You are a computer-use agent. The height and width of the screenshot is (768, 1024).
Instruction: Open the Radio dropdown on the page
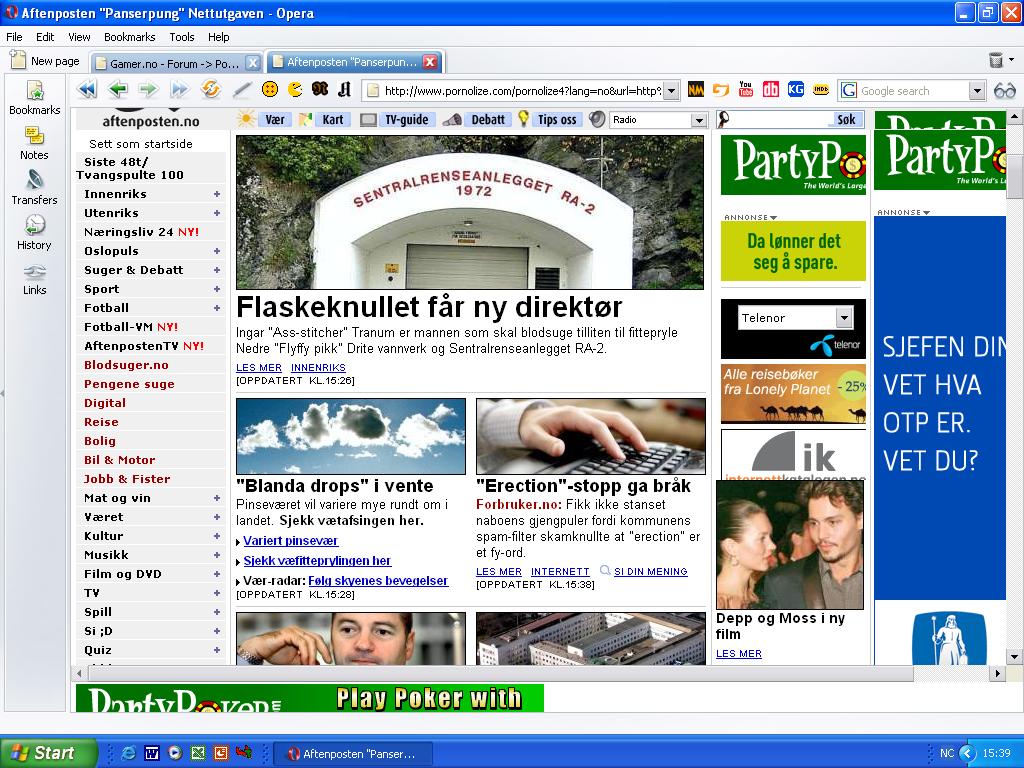click(x=699, y=120)
